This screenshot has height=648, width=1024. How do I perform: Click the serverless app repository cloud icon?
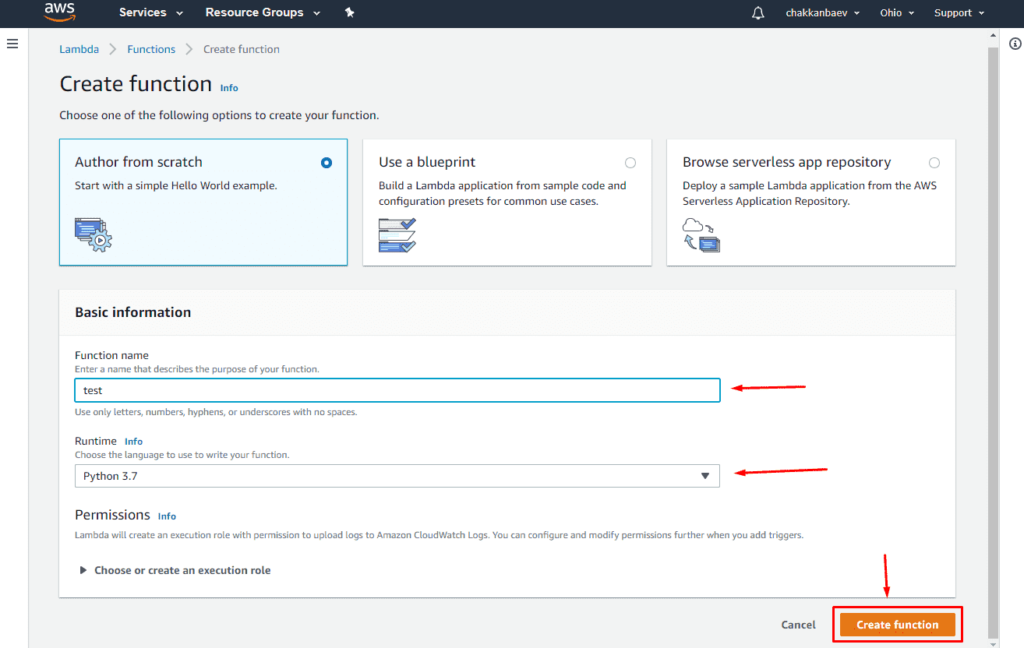coord(701,234)
